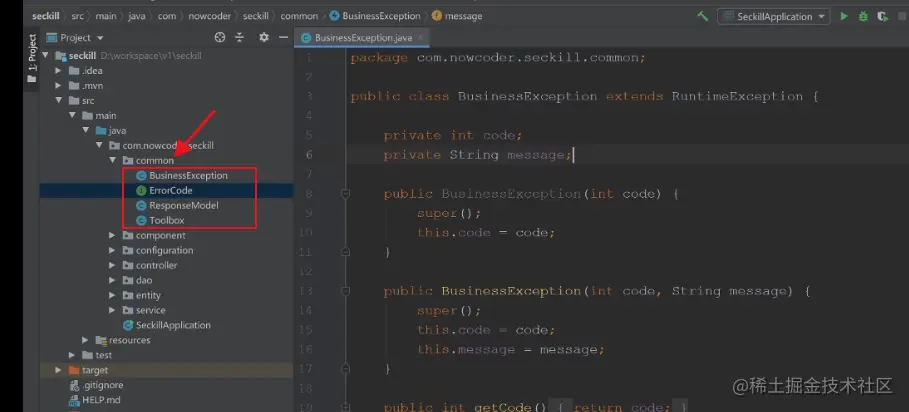Build the project with the hammer icon
This screenshot has height=412, width=909.
pos(703,16)
